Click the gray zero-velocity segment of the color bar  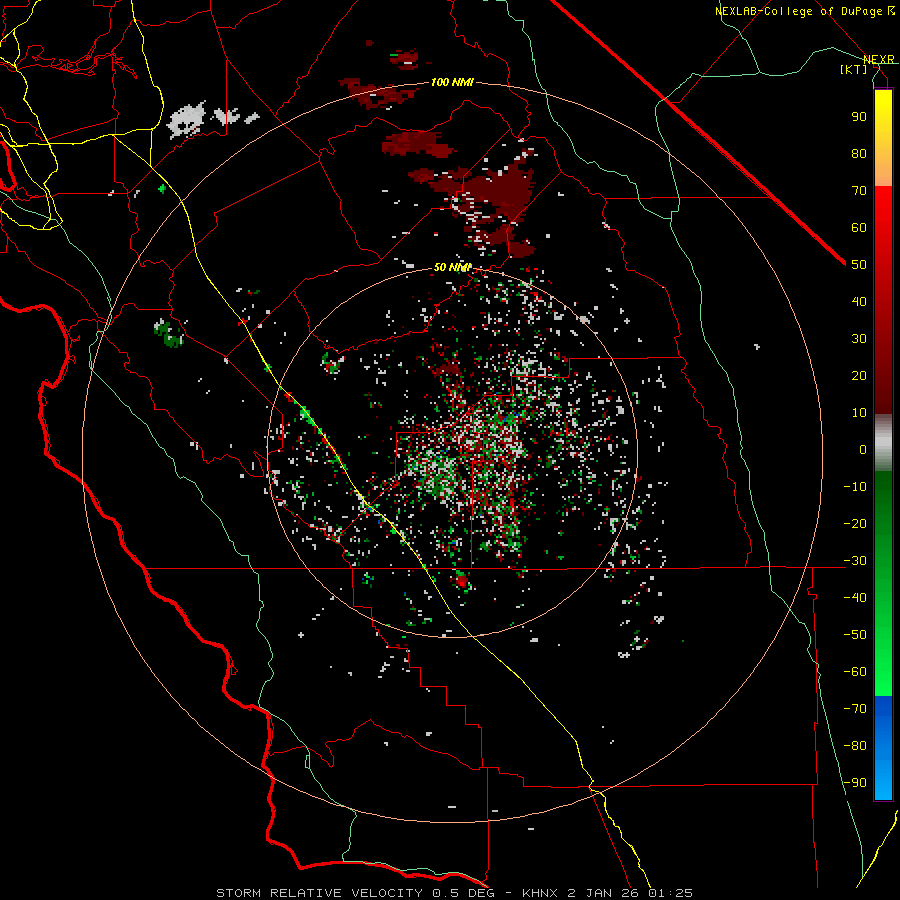pos(883,443)
